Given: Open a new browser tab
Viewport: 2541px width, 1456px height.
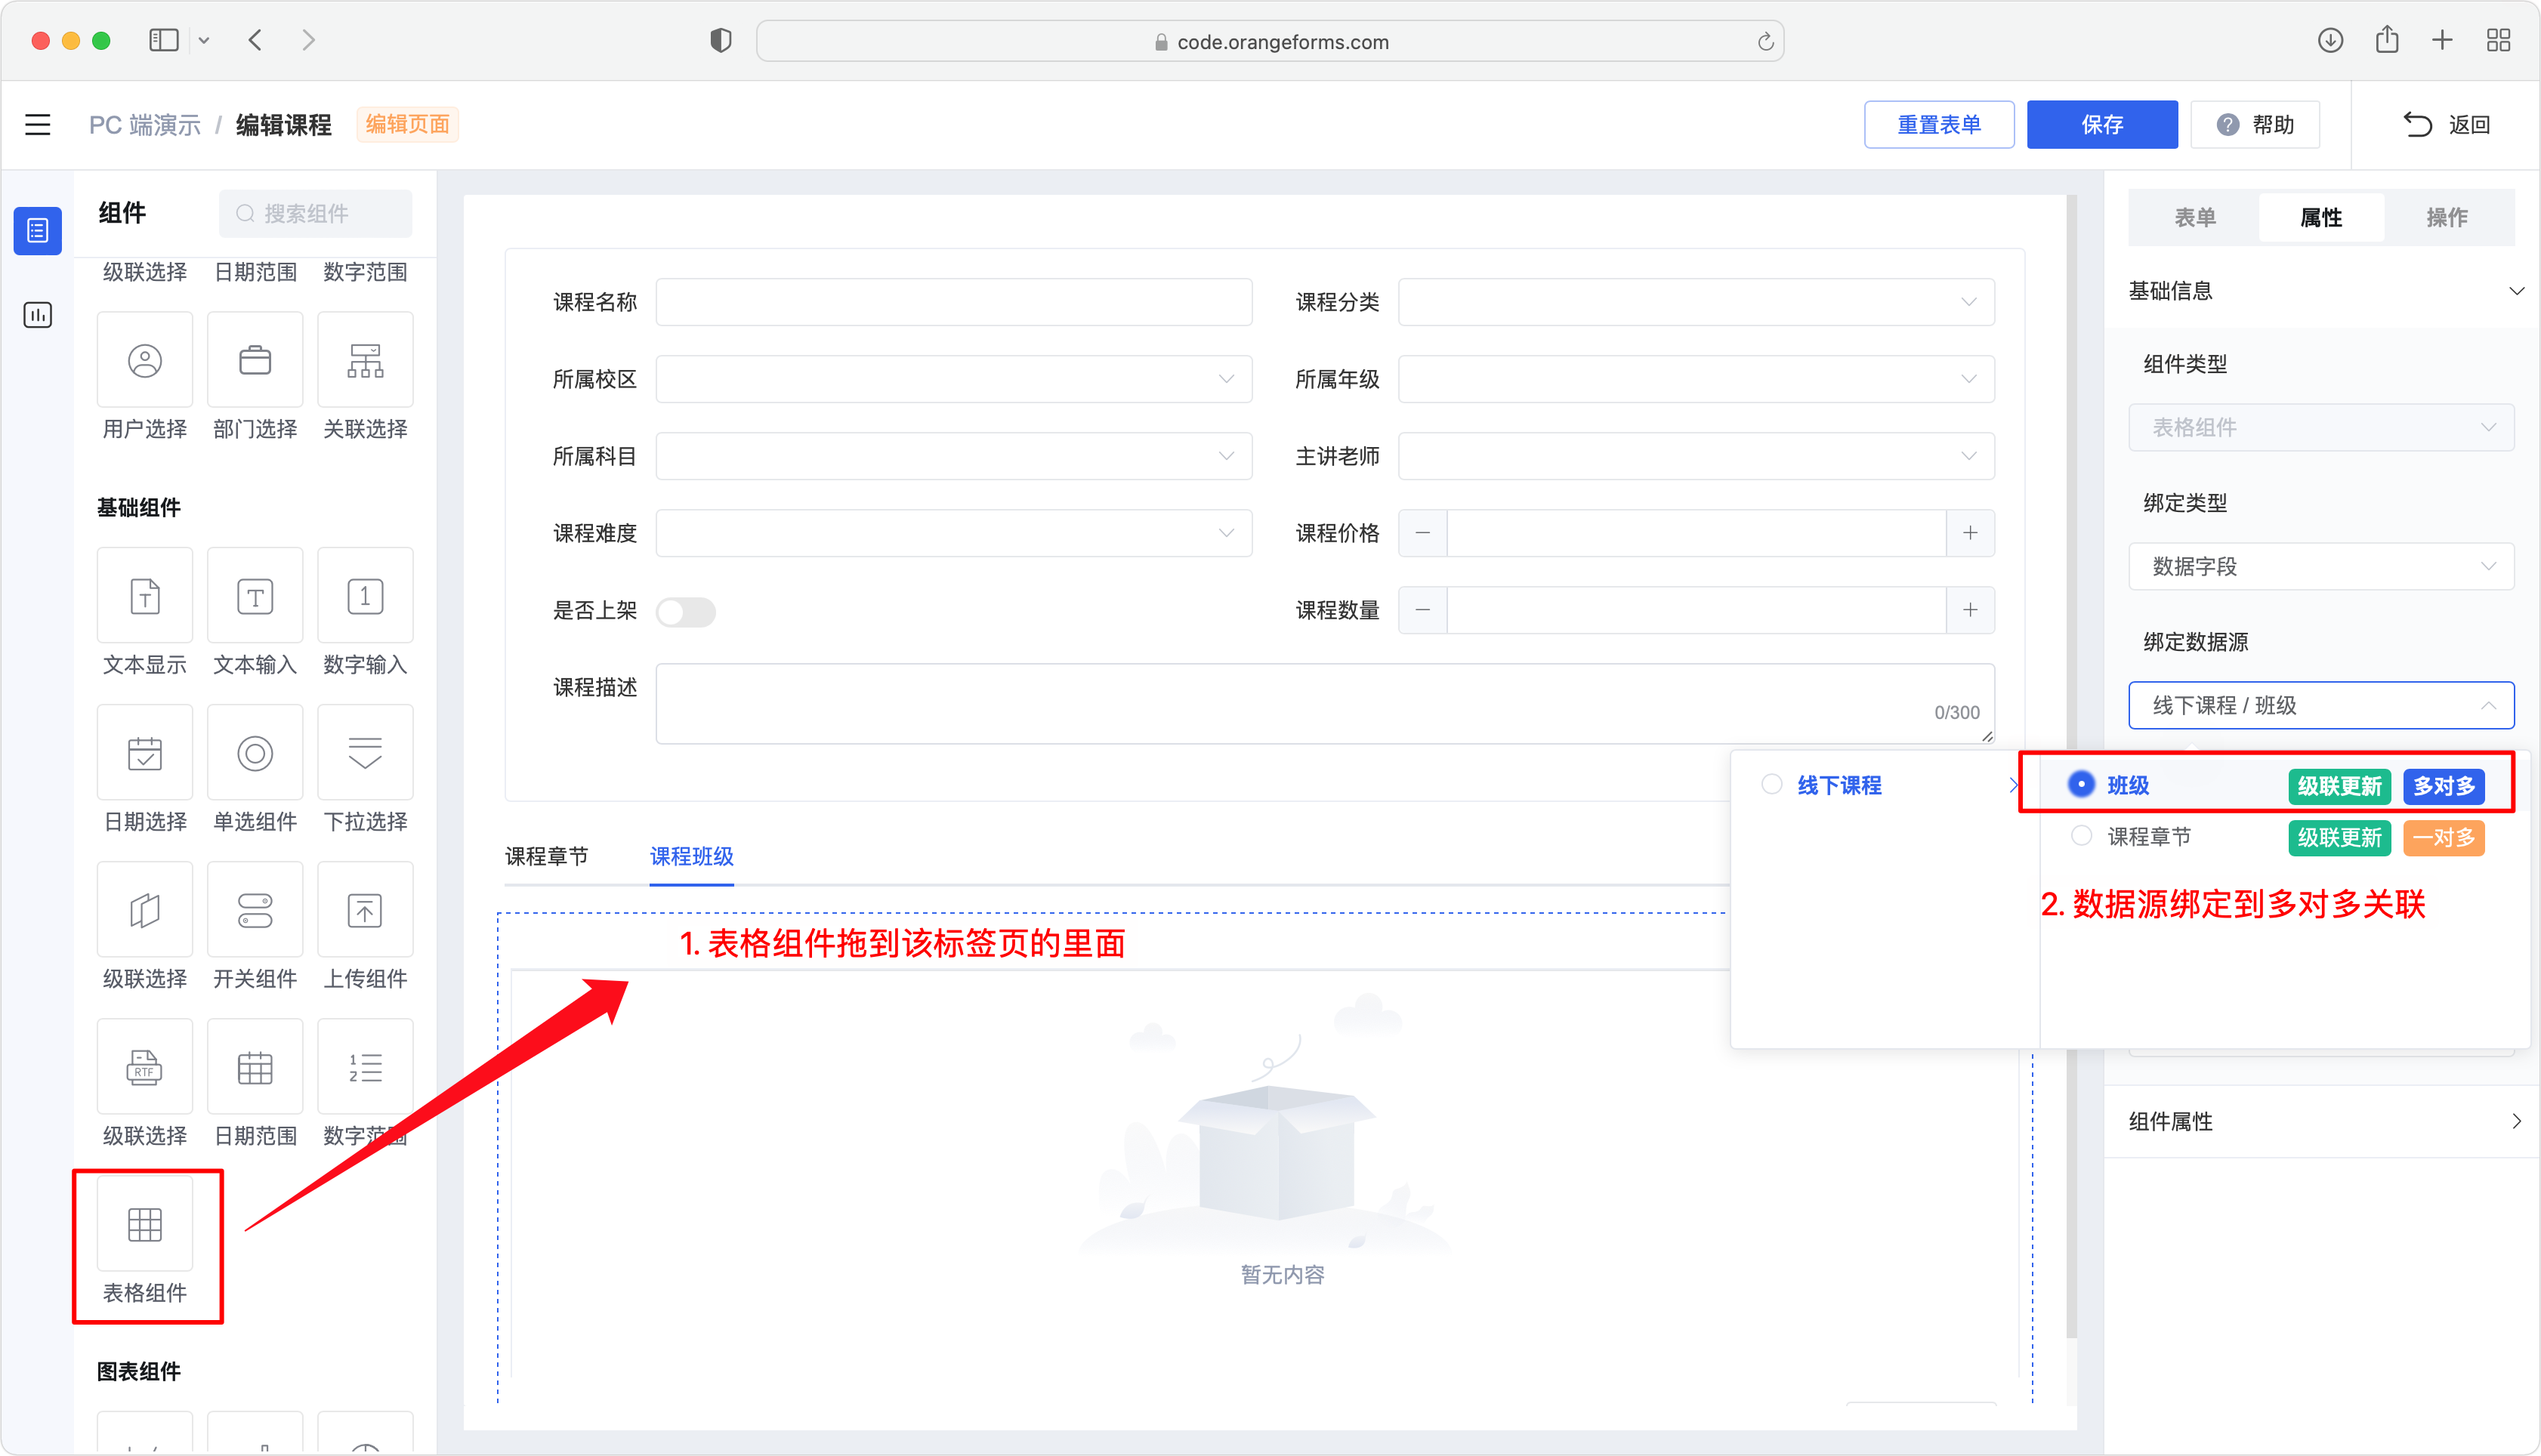Looking at the screenshot, I should coord(2443,40).
